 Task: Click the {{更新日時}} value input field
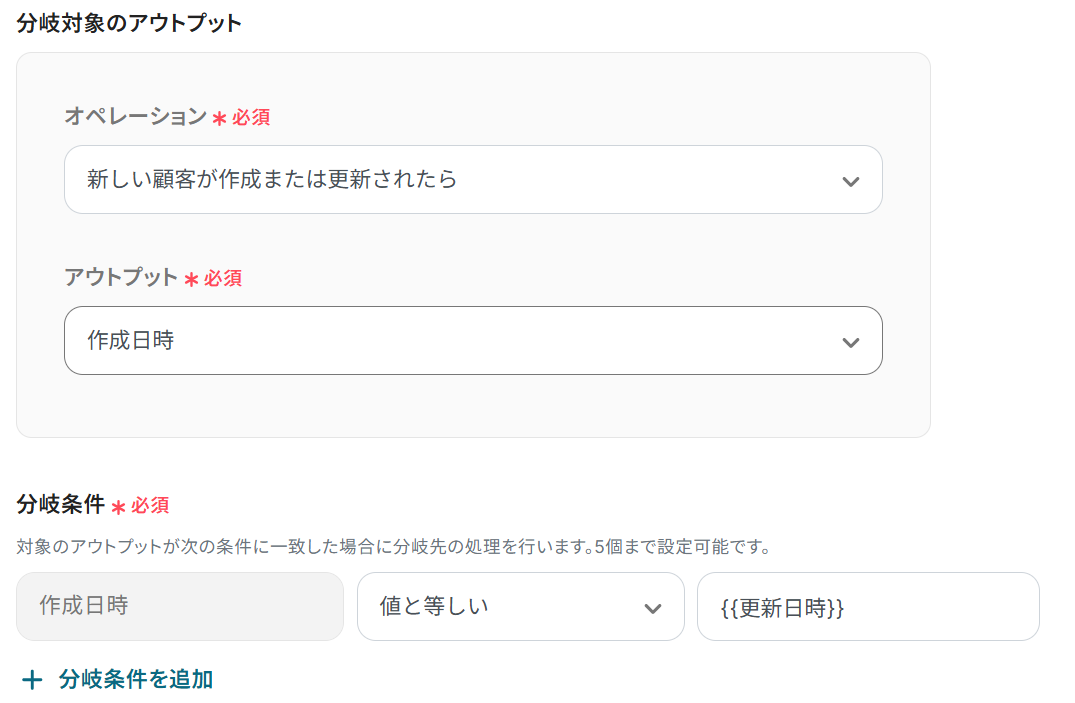867,607
